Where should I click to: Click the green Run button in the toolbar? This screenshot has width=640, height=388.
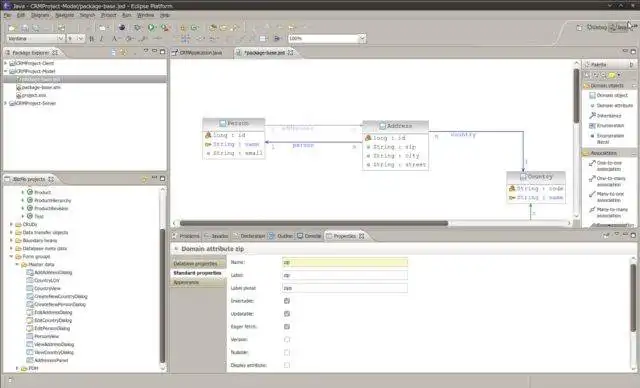coord(151,27)
